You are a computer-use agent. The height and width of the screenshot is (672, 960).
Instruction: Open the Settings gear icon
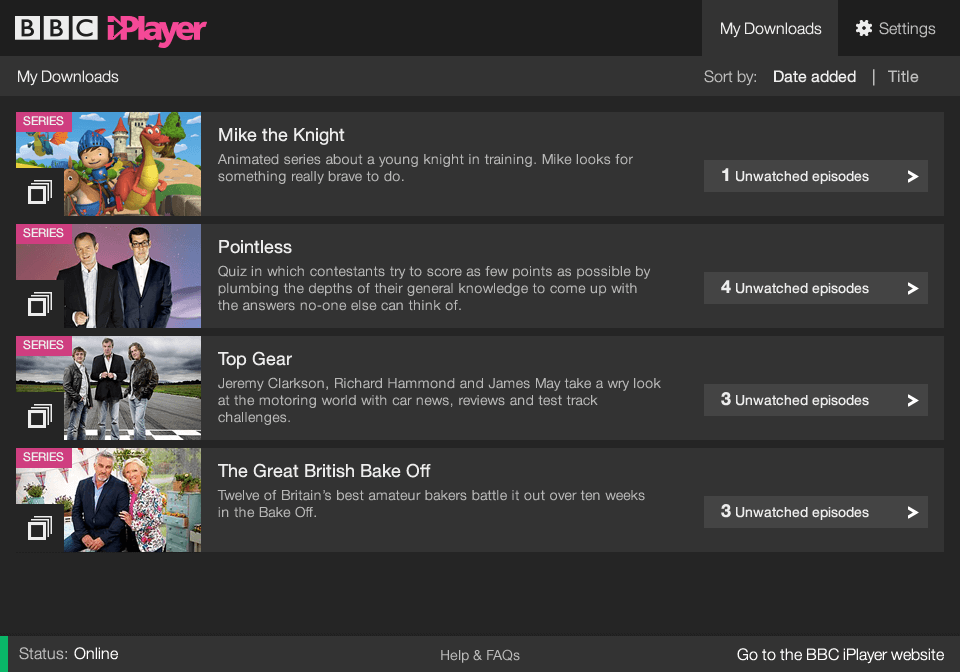[x=864, y=28]
